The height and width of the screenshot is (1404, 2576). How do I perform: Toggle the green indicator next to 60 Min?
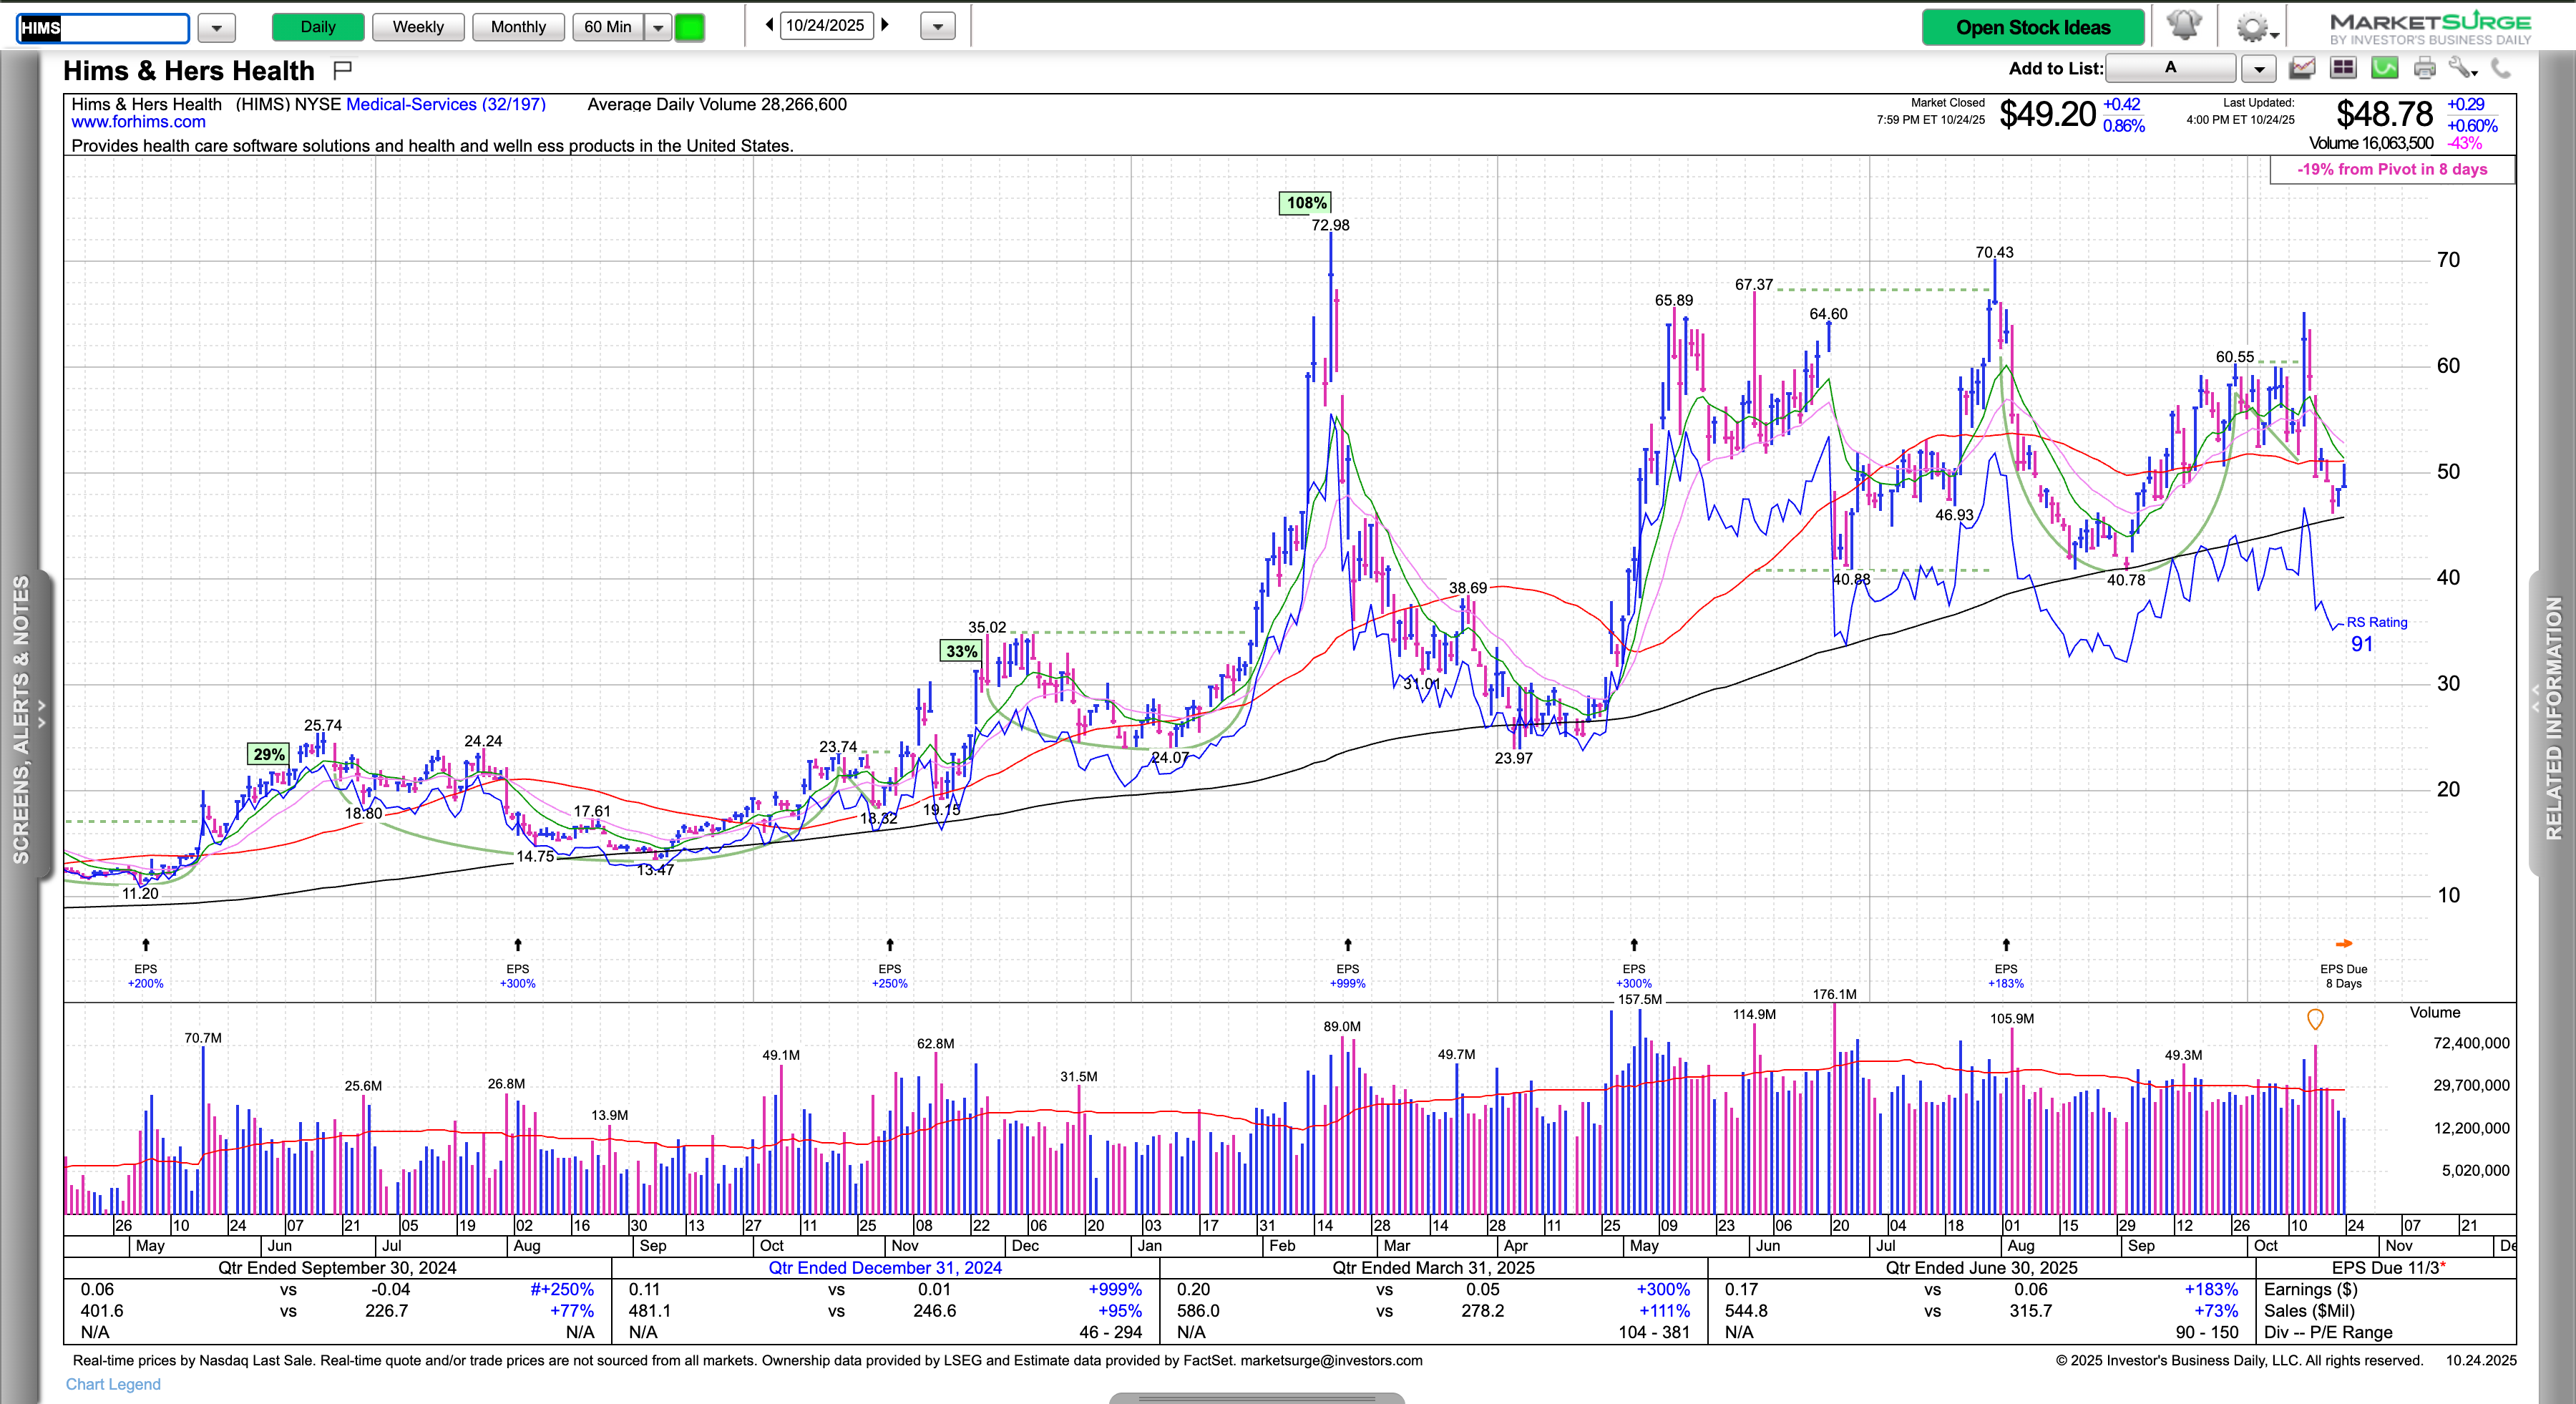[x=690, y=27]
